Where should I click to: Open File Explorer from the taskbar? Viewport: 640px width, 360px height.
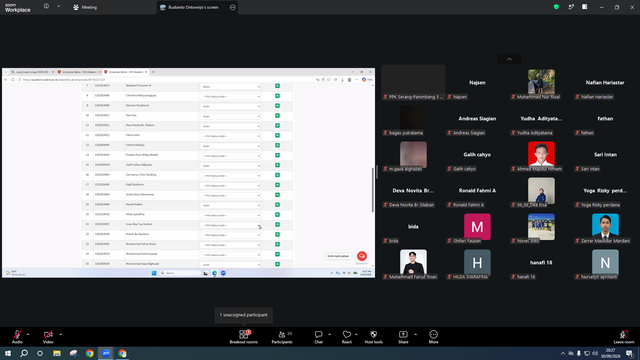click(57, 353)
